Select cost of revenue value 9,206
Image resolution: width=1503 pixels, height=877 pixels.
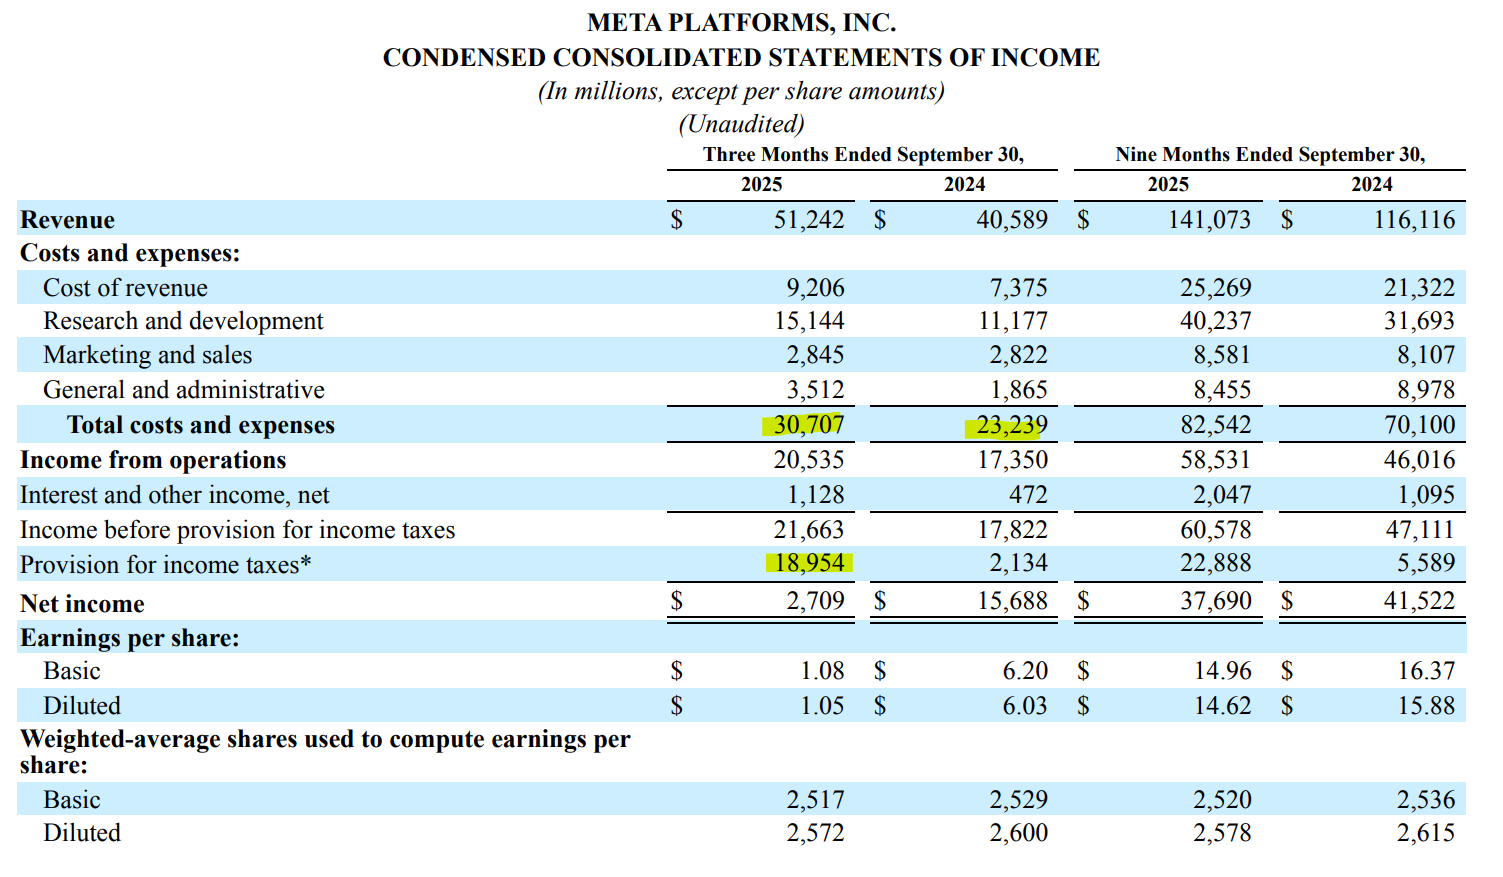[815, 288]
